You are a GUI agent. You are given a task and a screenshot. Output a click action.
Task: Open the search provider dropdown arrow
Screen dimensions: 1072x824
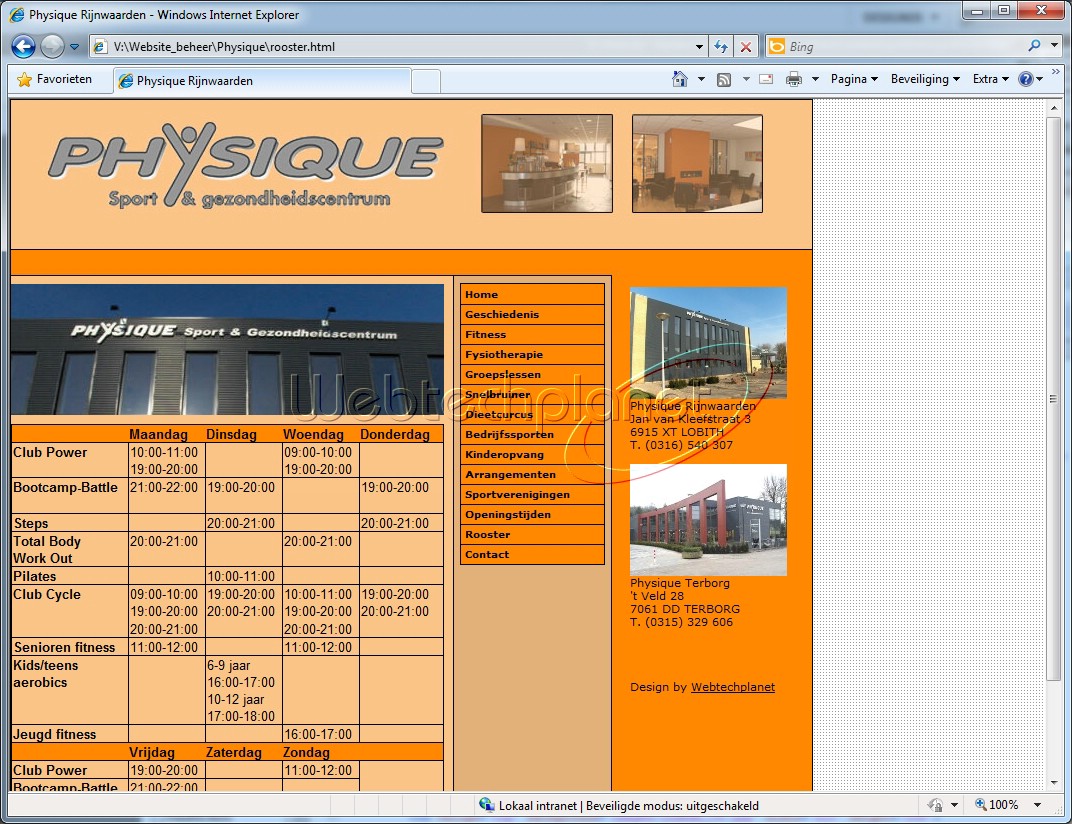(1054, 46)
